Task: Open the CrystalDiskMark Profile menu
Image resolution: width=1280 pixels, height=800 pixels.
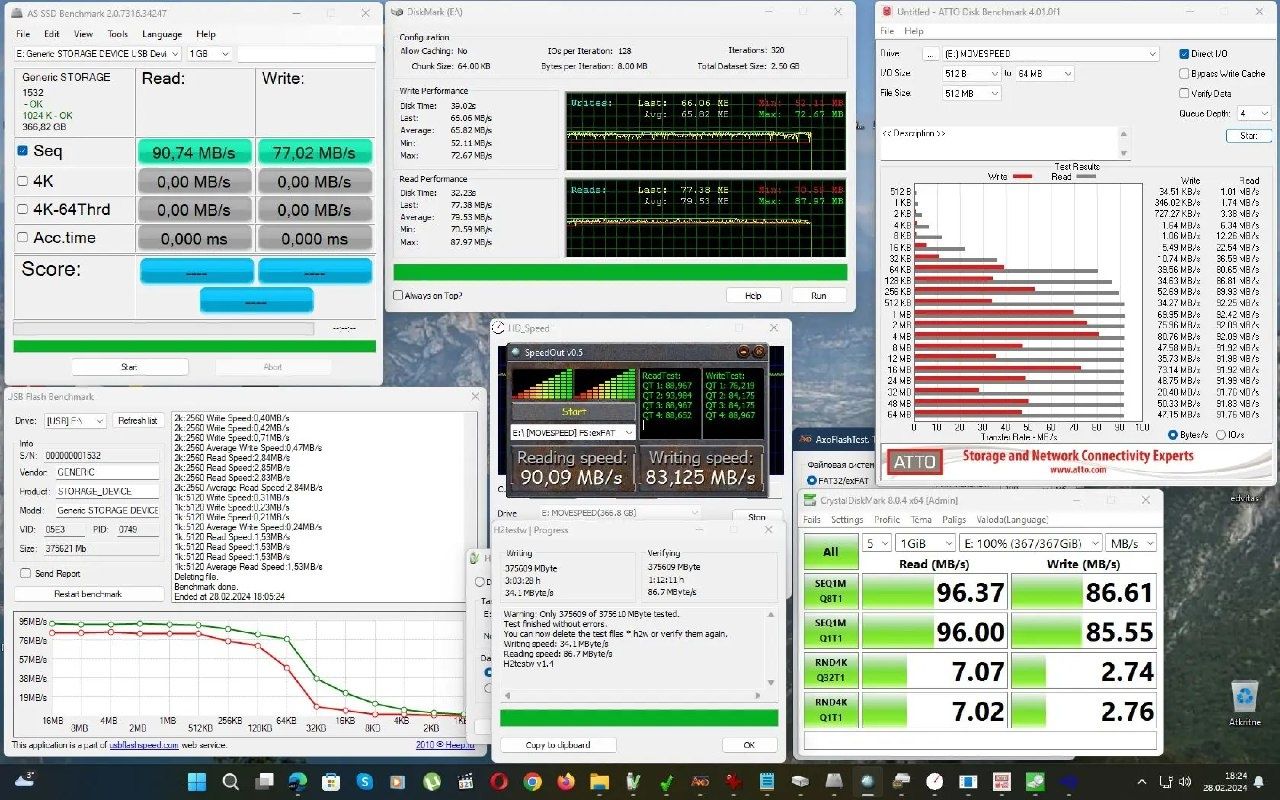Action: tap(887, 520)
